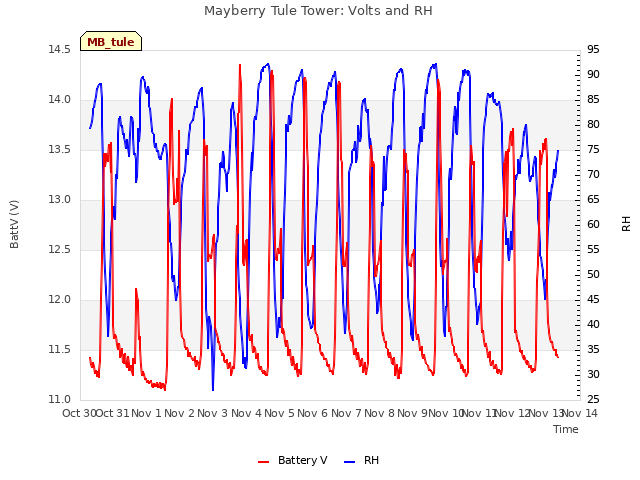The image size is (640, 480).
Task: Click the 'Nov 11' date label
Action: (479, 413)
